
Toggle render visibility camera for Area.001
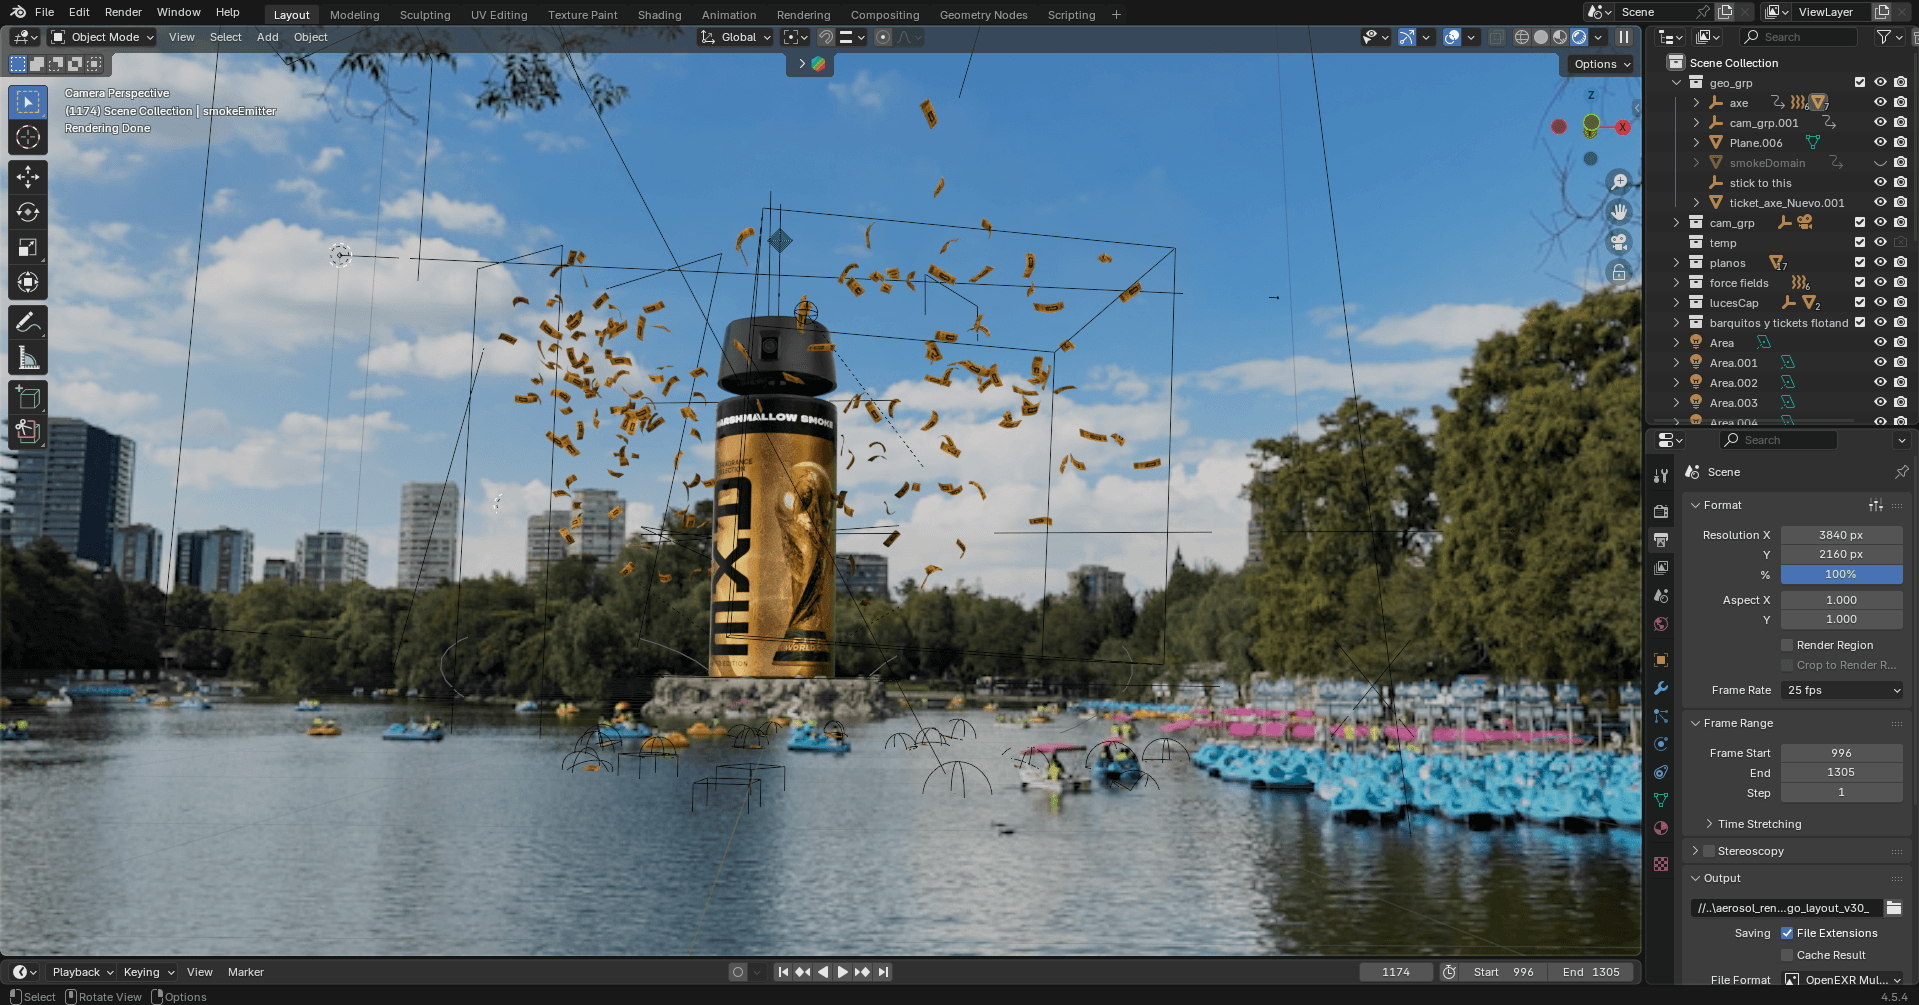pos(1900,362)
